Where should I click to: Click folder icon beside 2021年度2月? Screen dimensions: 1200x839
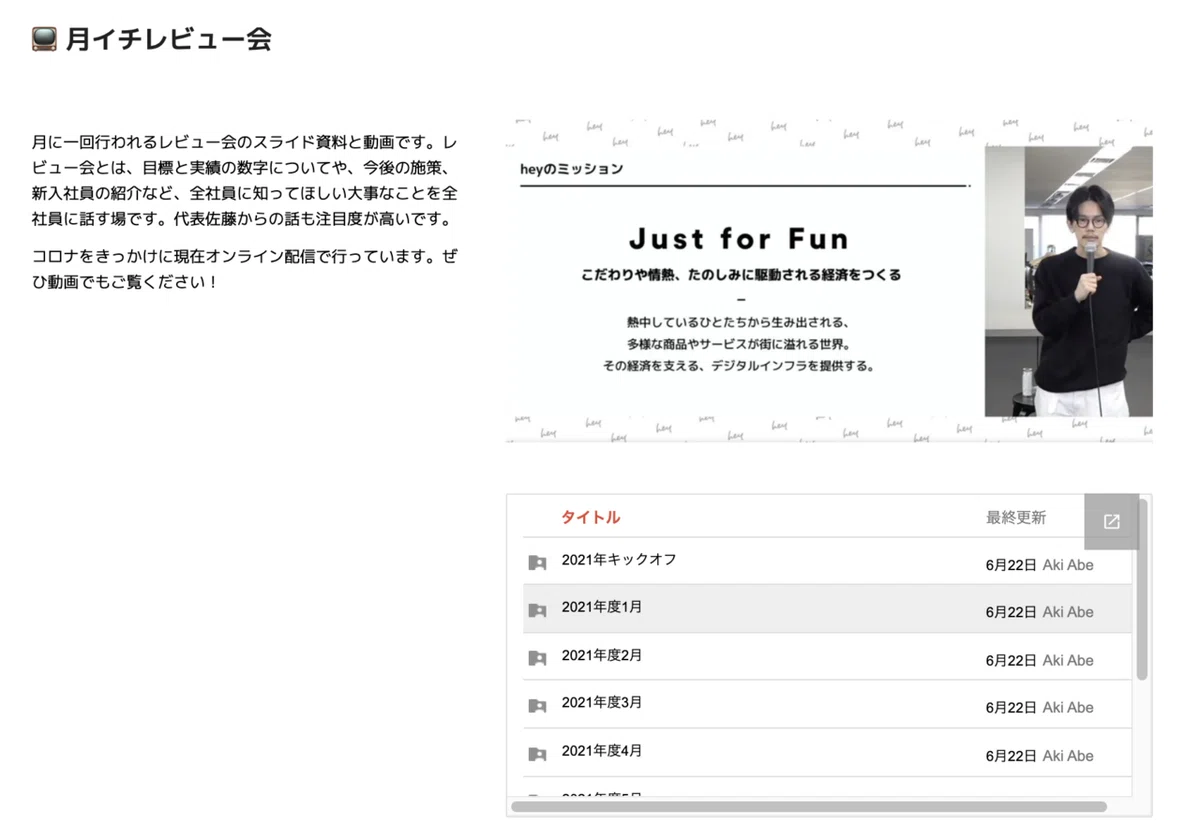(537, 658)
